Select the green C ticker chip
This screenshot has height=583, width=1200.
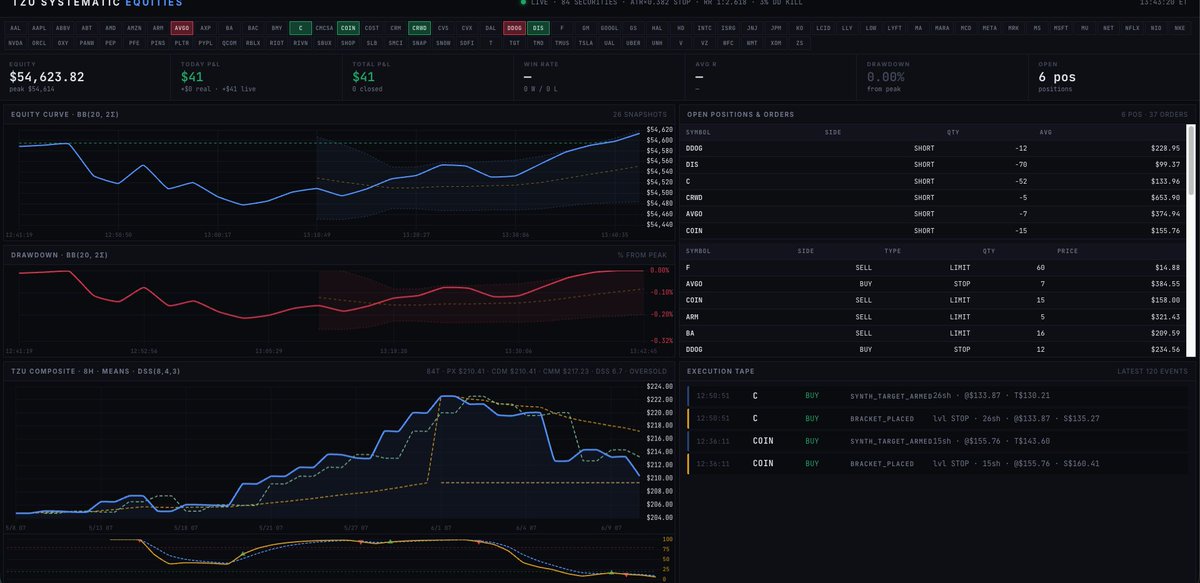click(x=301, y=28)
